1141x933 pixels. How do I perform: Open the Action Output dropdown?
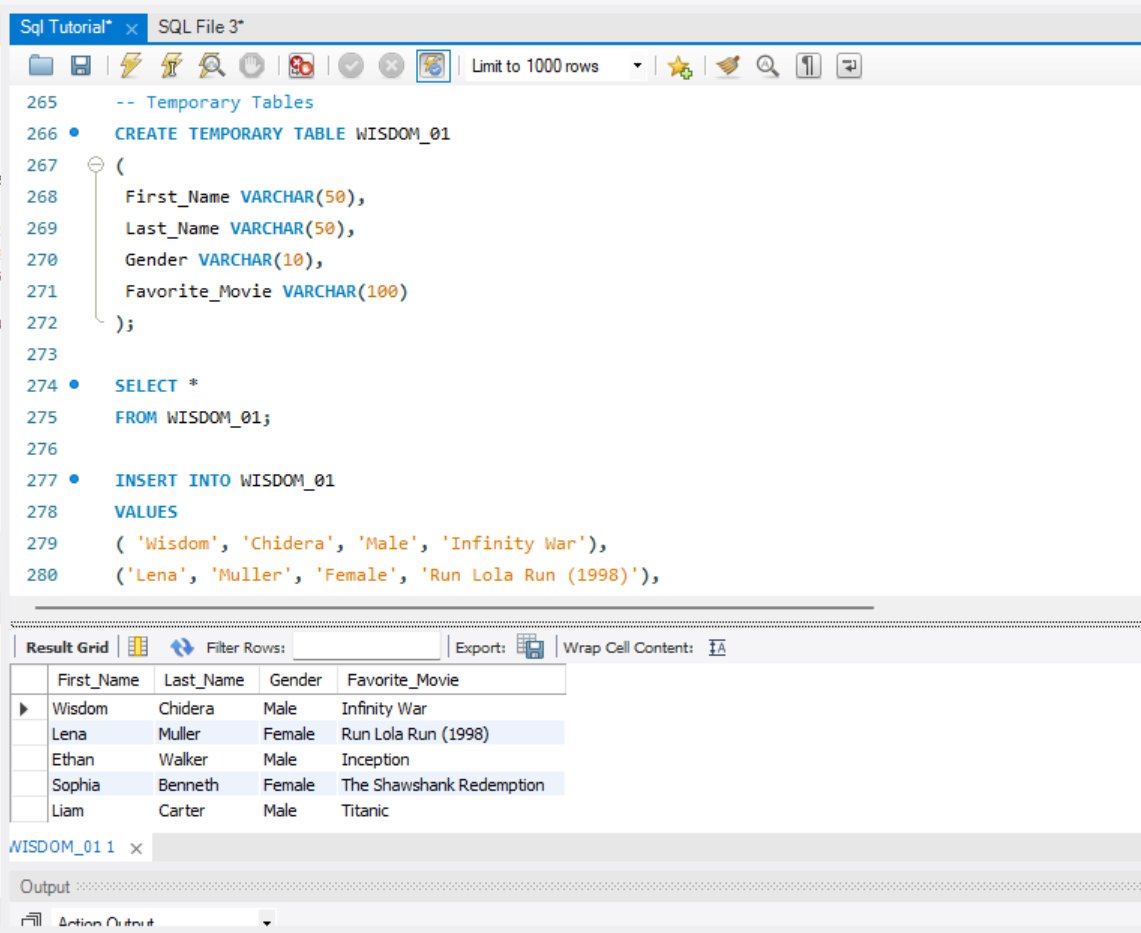coord(267,922)
